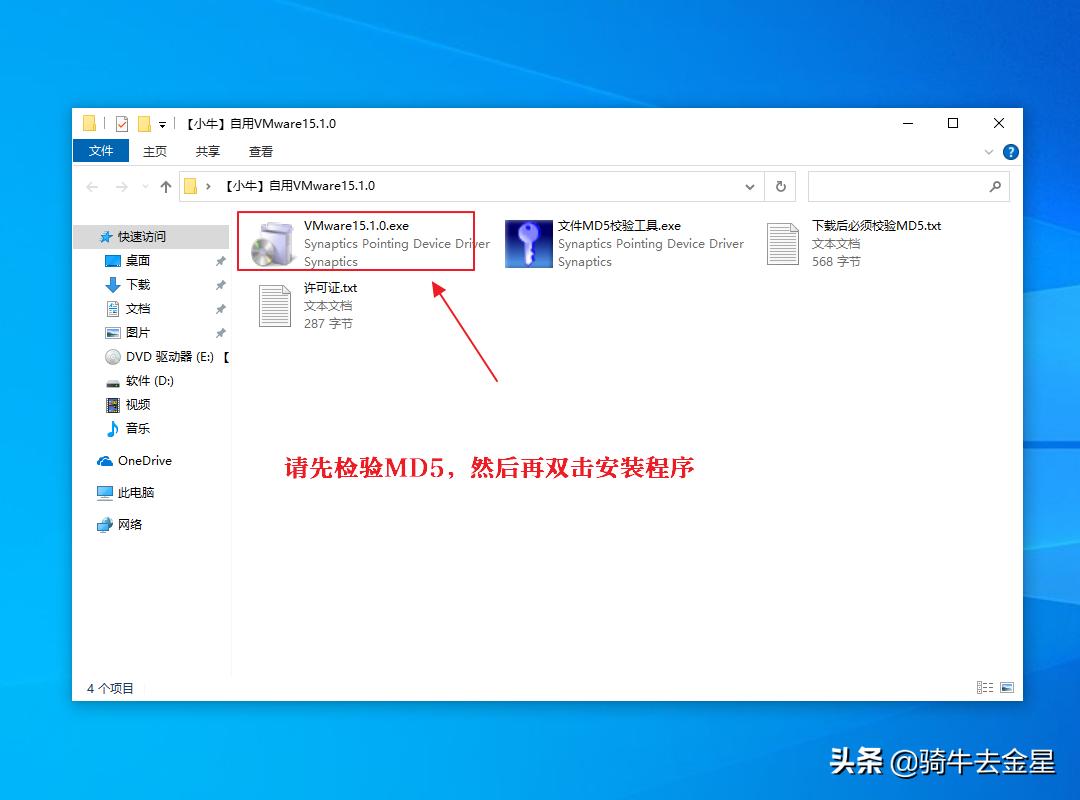Select the 文件MD5校验工具.exe key icon

528,242
